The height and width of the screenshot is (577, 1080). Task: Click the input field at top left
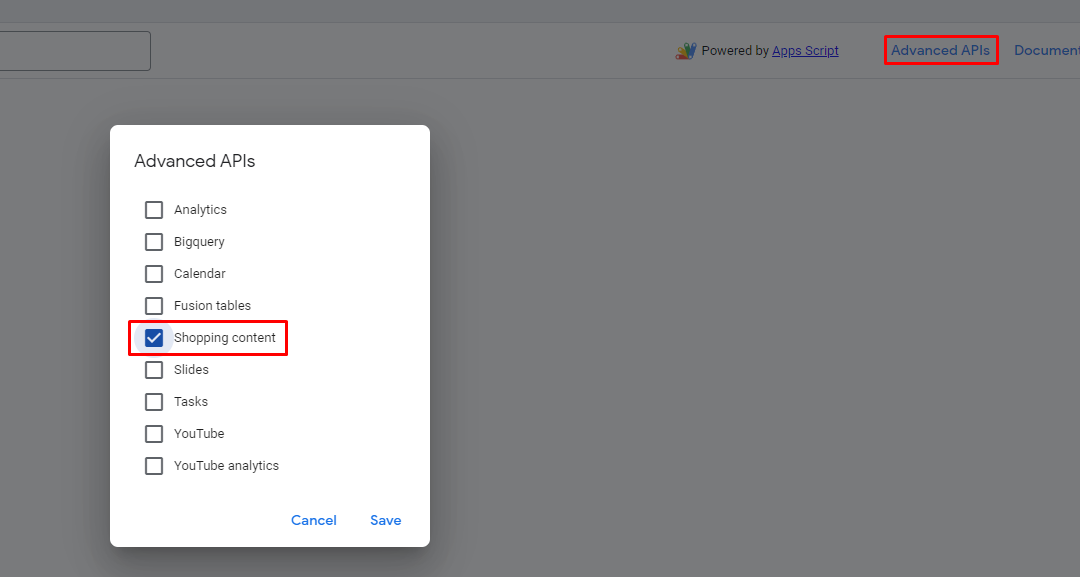coord(75,51)
